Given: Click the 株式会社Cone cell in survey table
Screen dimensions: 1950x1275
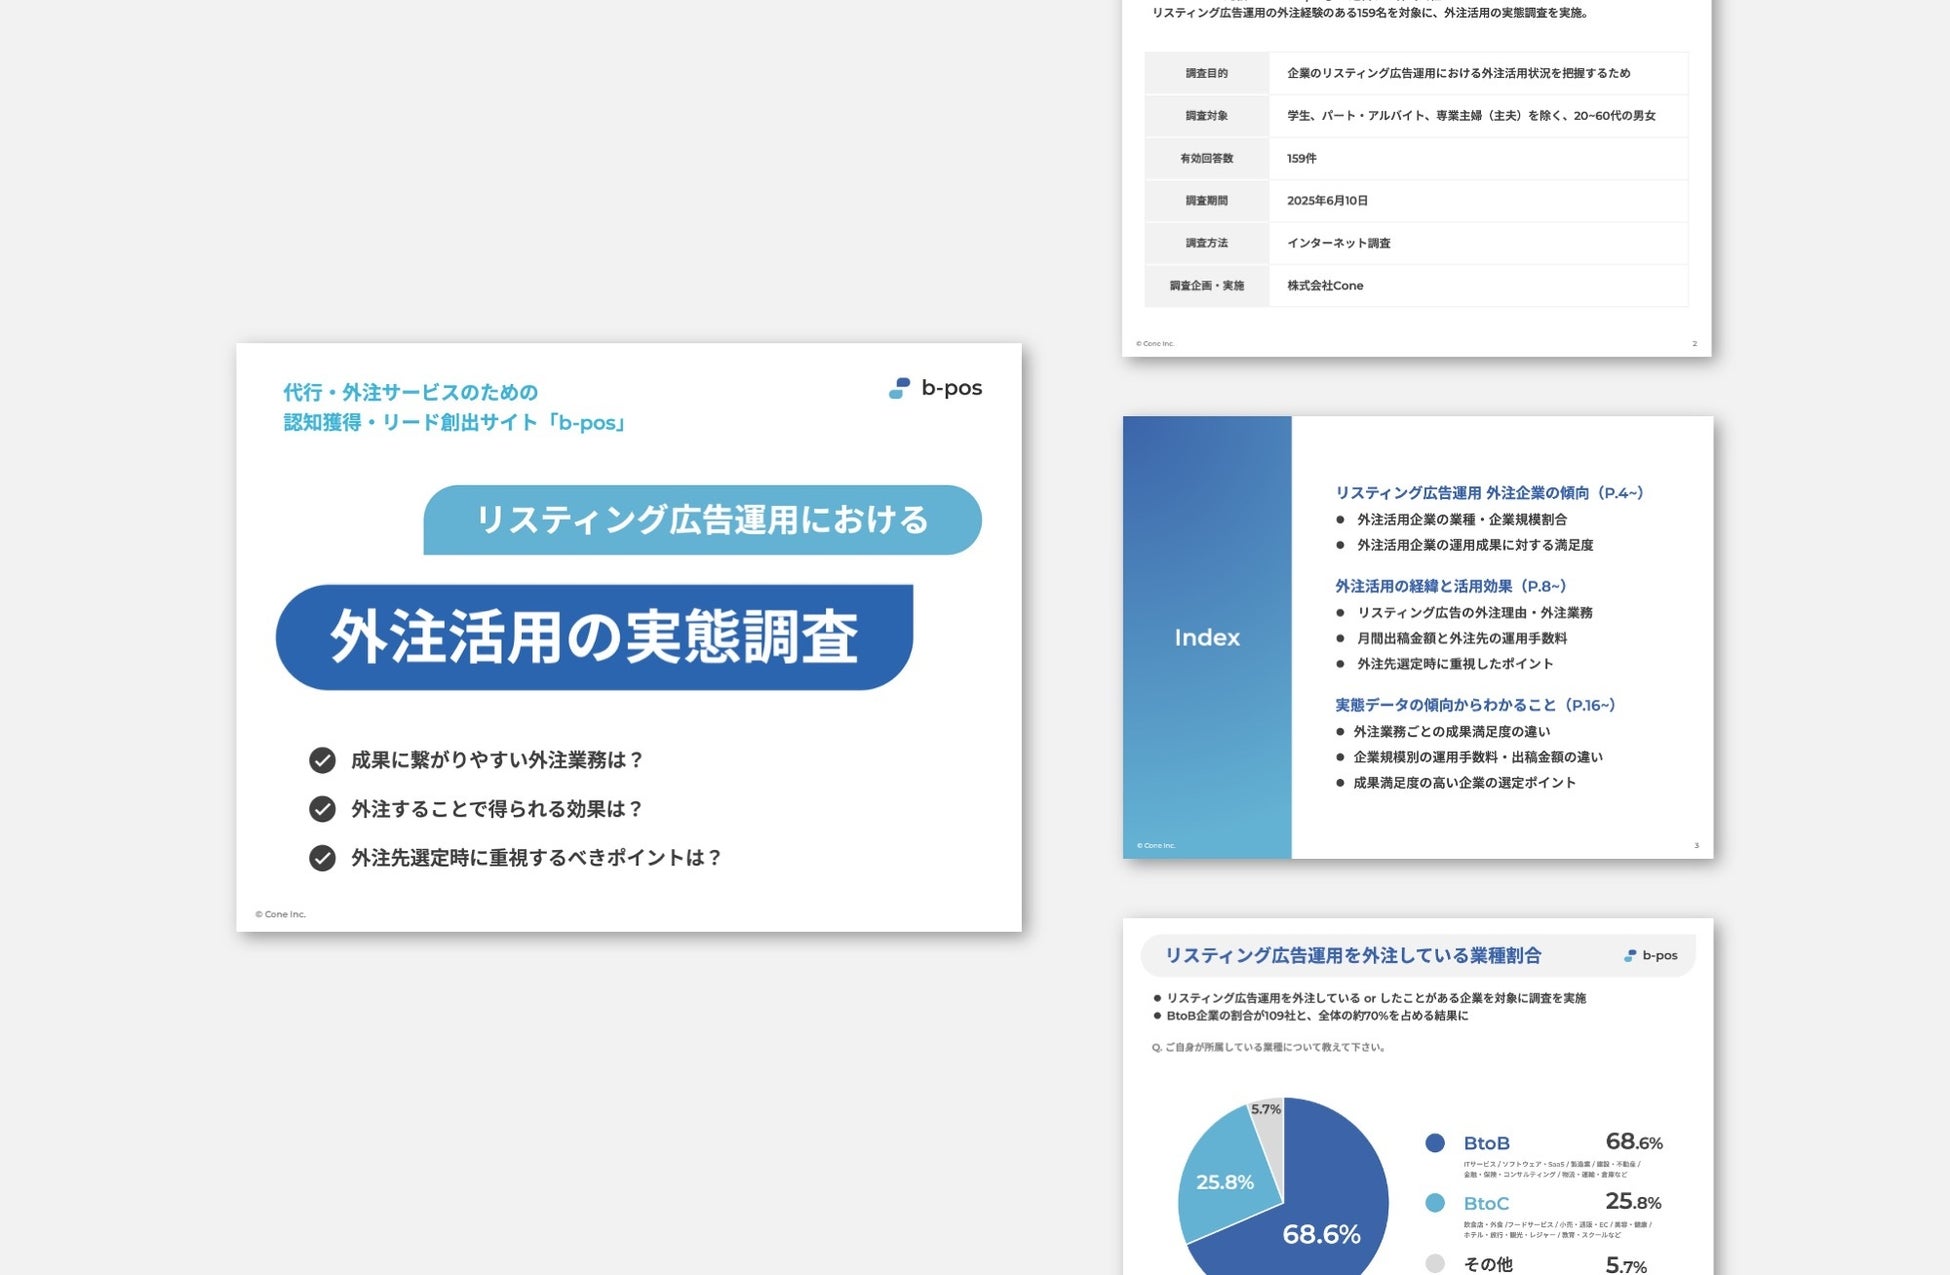Looking at the screenshot, I should tap(1325, 286).
